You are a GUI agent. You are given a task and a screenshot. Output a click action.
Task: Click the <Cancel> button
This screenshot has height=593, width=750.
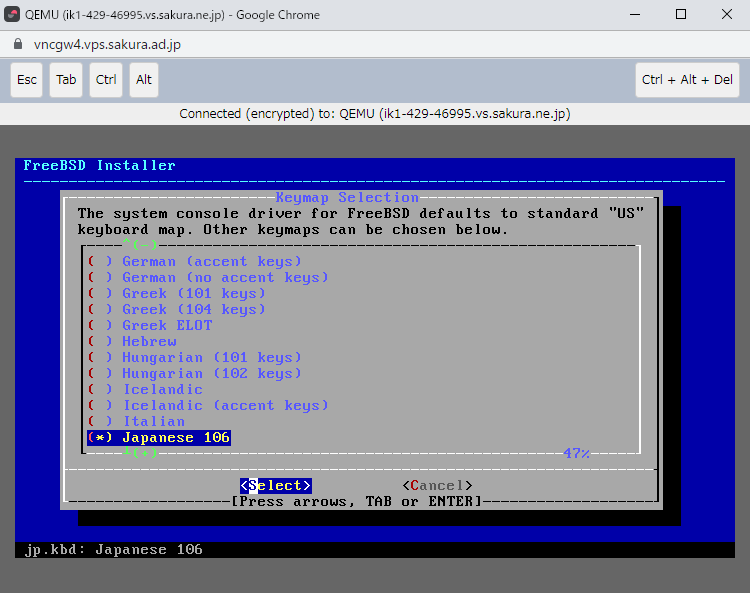coord(437,486)
